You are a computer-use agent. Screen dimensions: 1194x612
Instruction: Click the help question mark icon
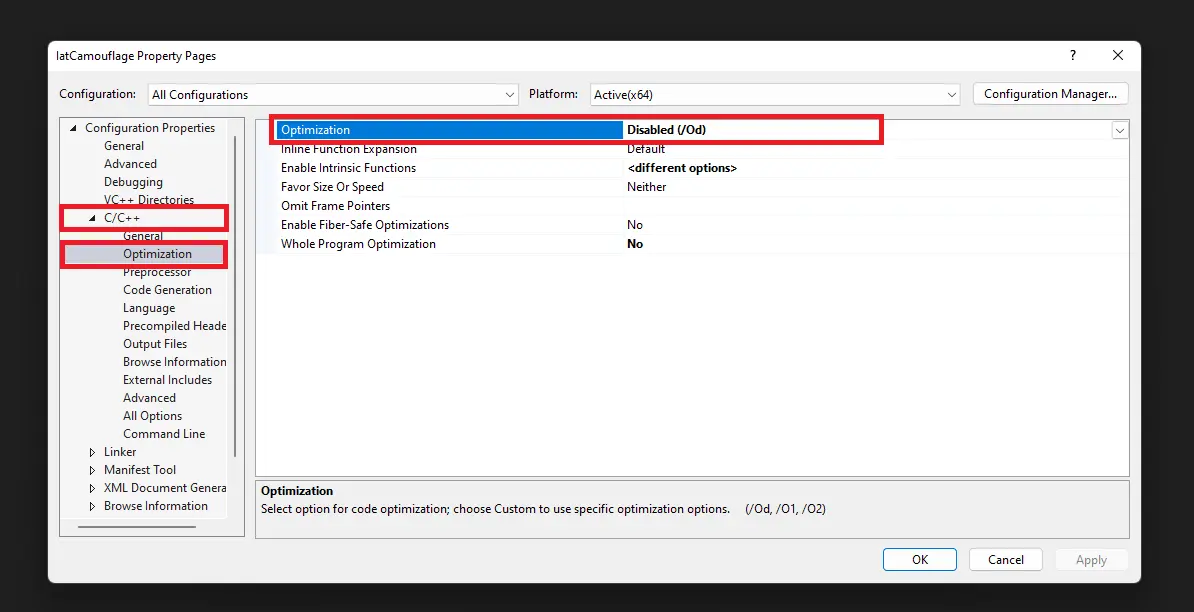[1073, 56]
